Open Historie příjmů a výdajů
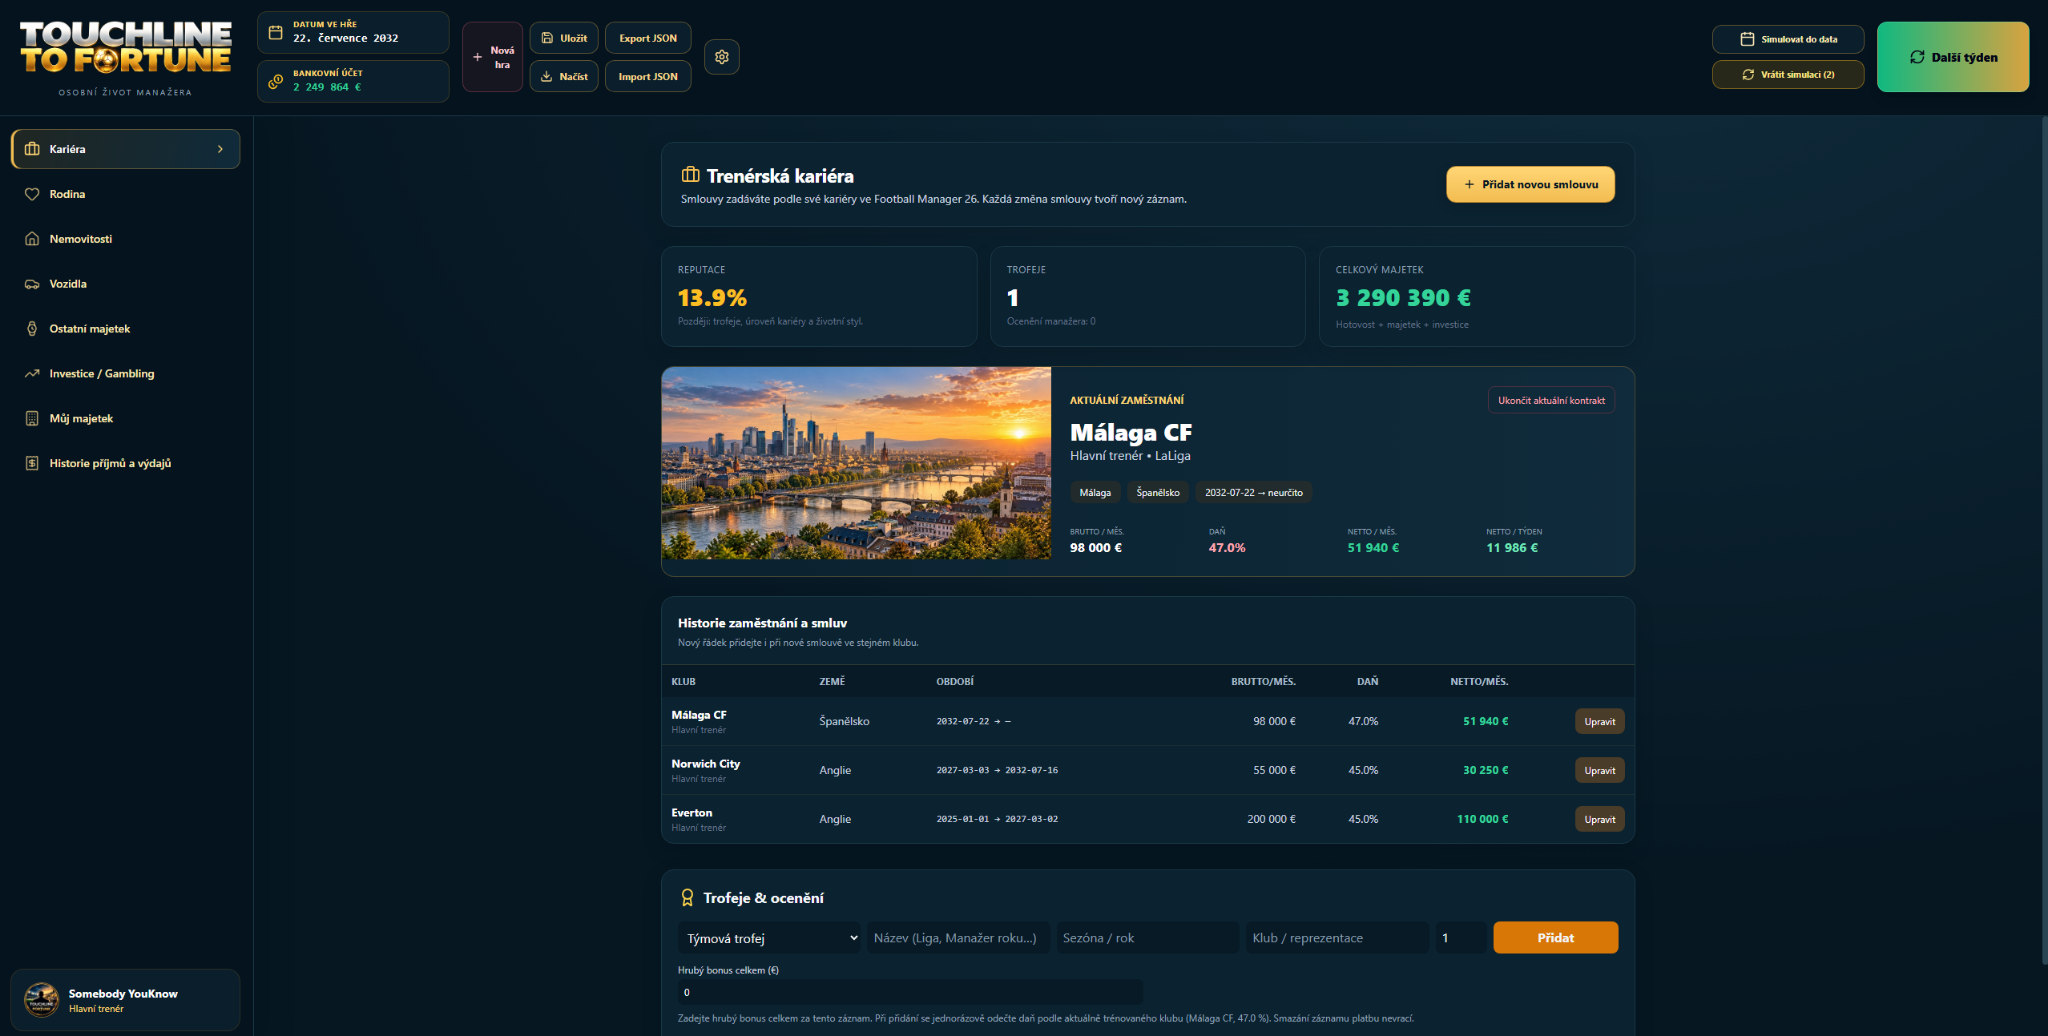2048x1036 pixels. click(x=125, y=463)
